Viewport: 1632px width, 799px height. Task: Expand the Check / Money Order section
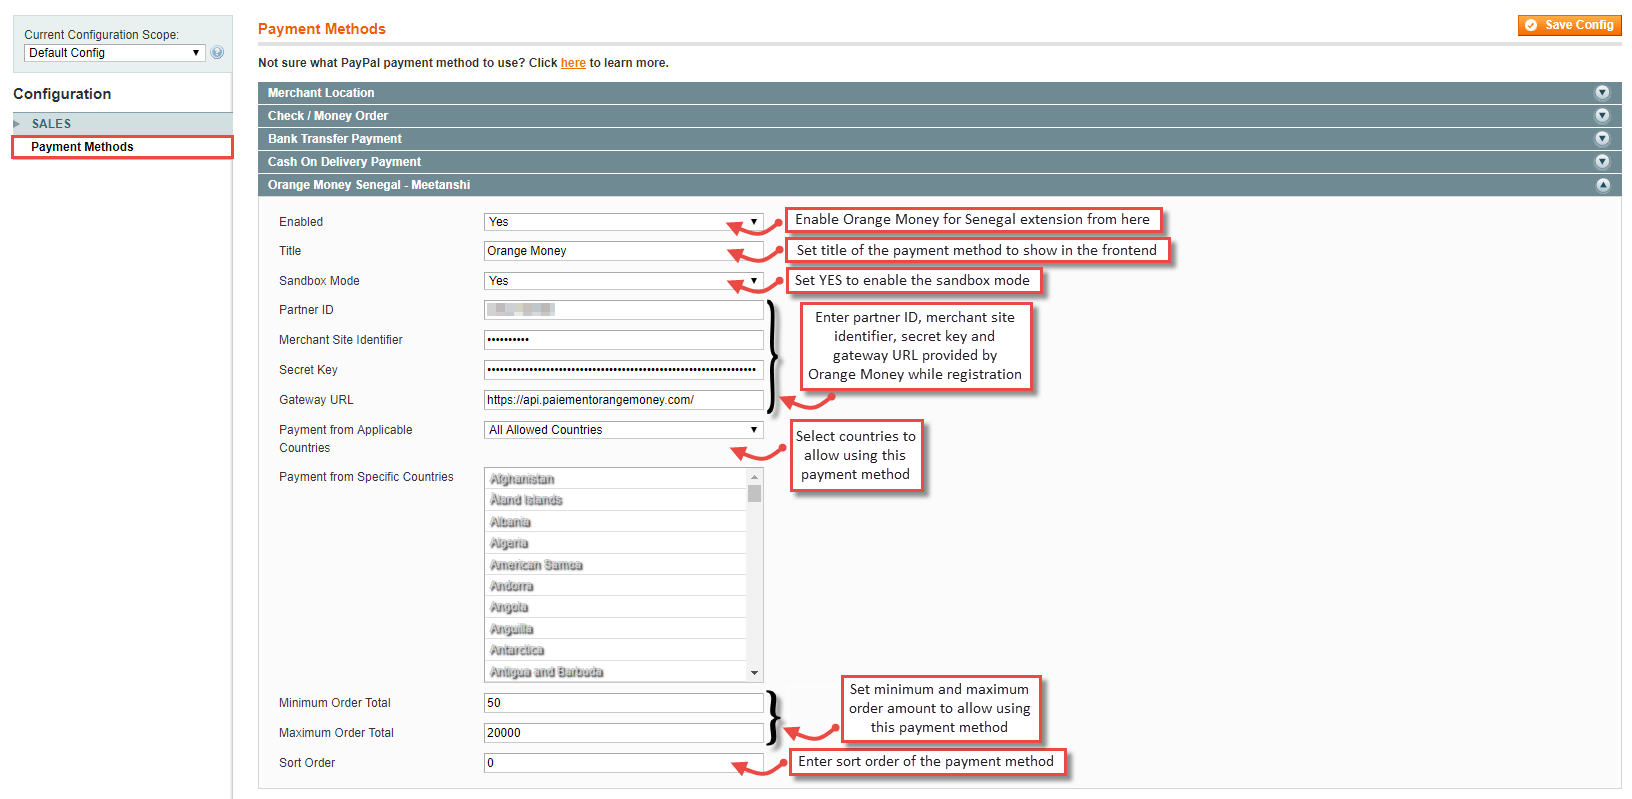tap(939, 116)
